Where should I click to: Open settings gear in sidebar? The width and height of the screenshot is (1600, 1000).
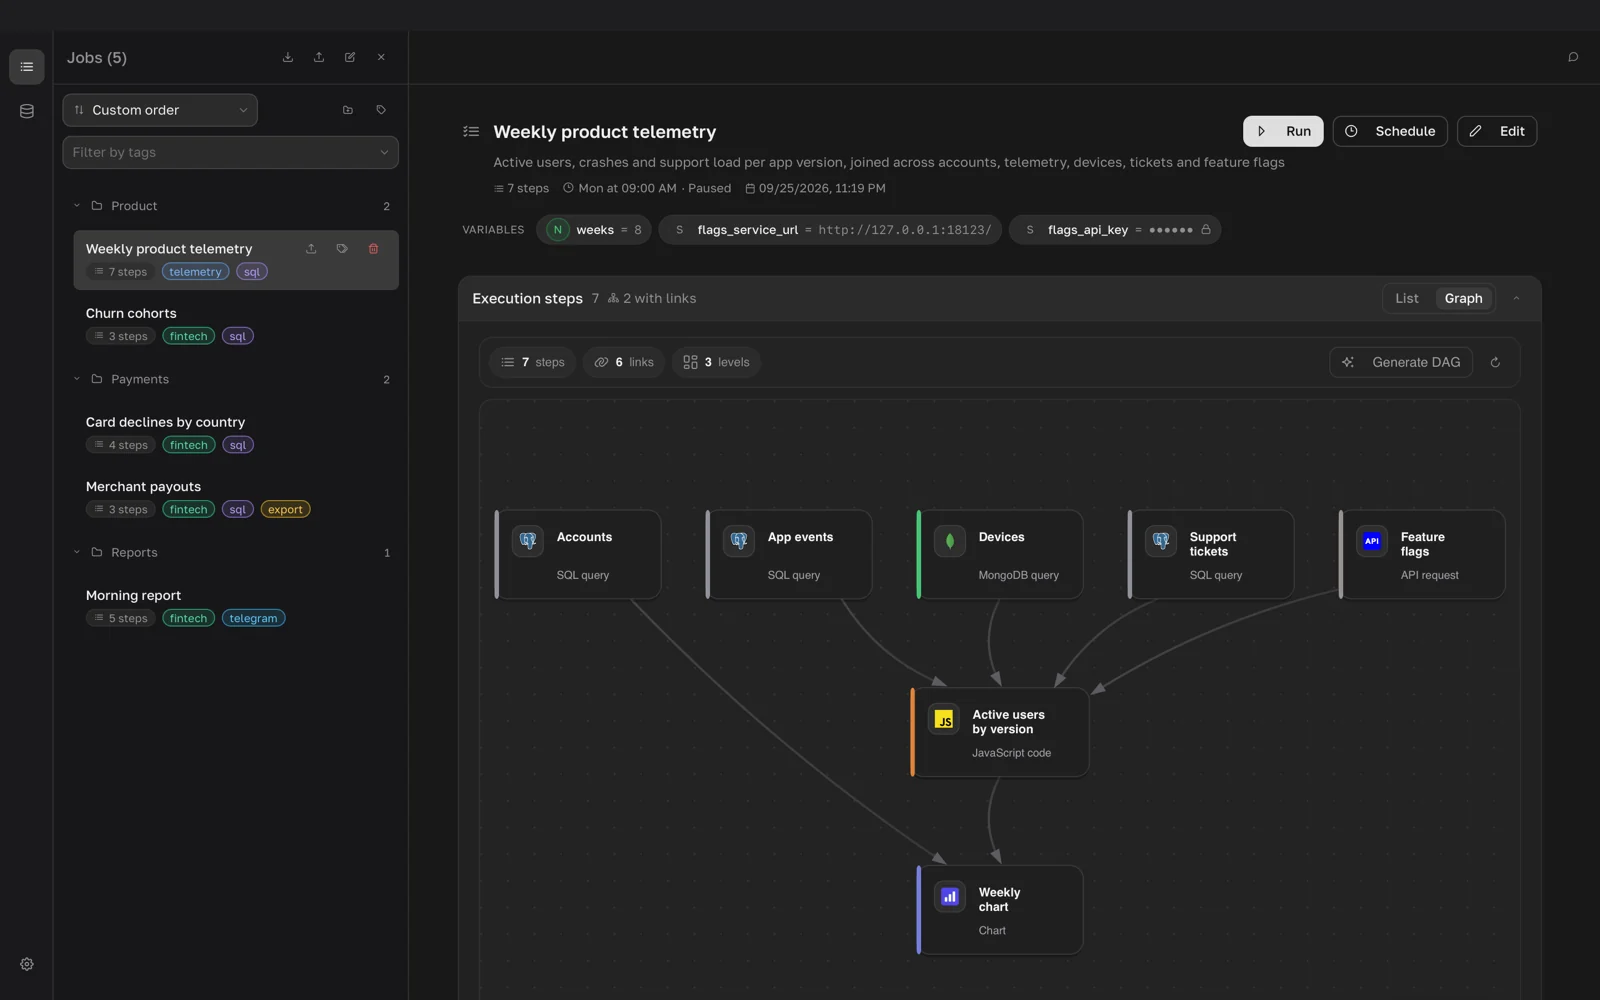click(x=27, y=964)
